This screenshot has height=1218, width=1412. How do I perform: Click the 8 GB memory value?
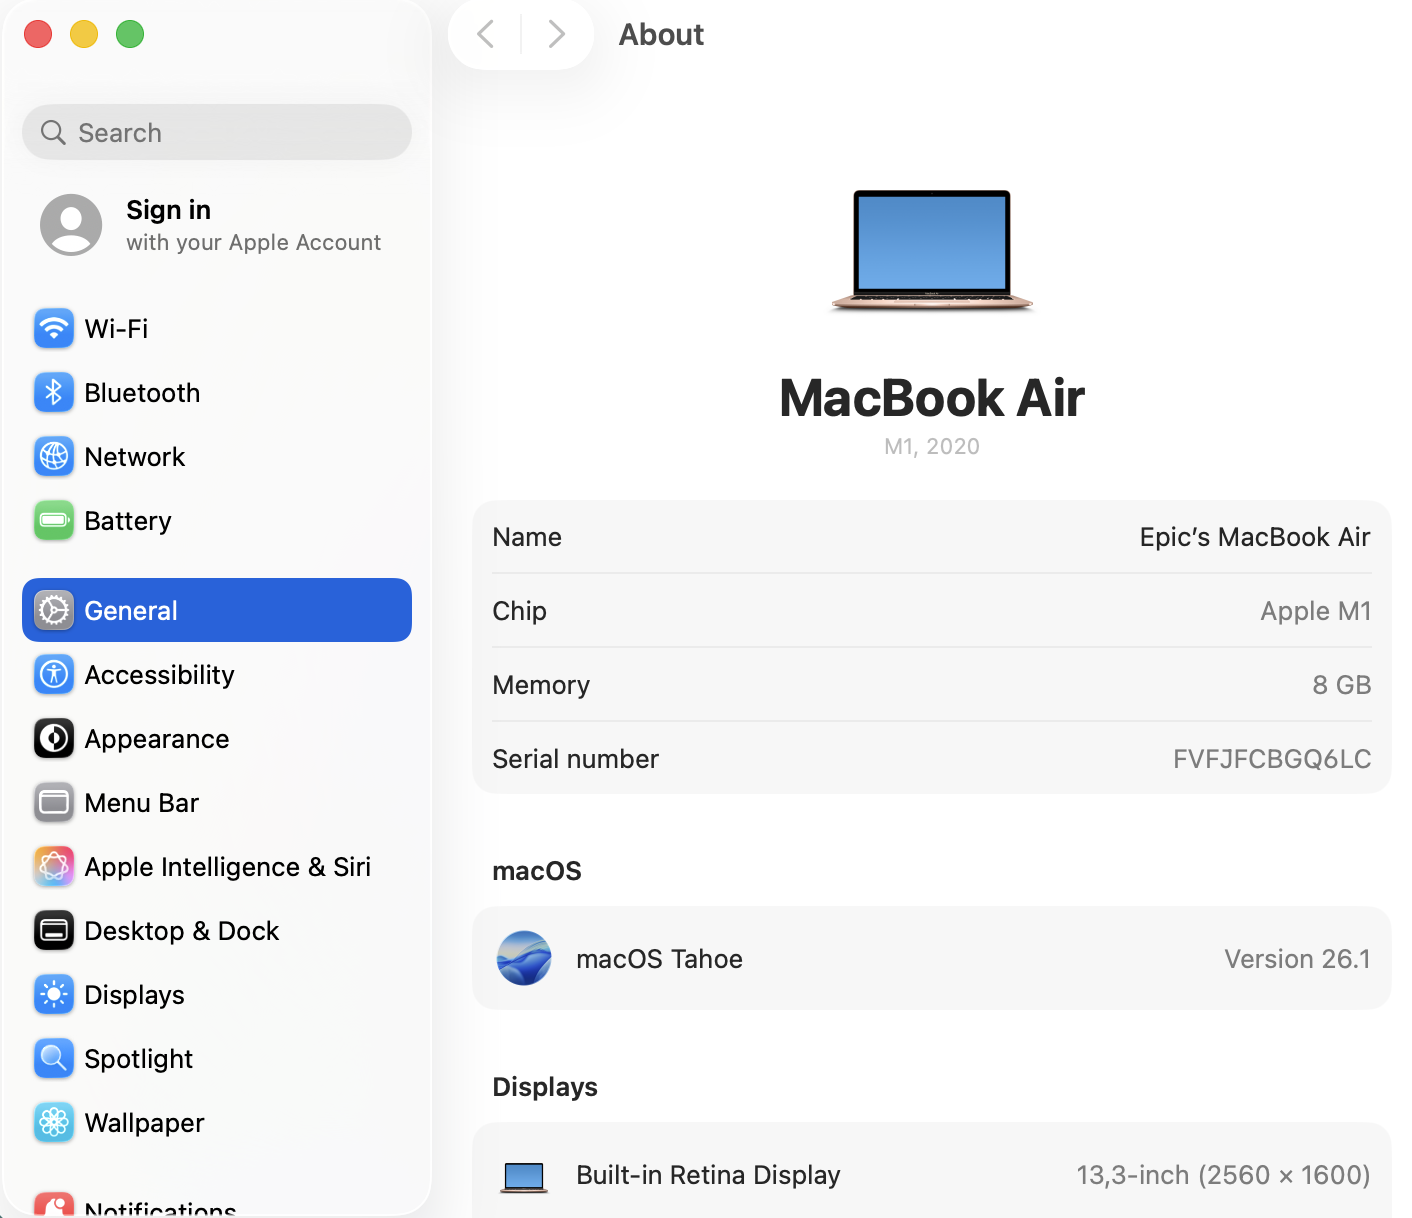click(1342, 685)
